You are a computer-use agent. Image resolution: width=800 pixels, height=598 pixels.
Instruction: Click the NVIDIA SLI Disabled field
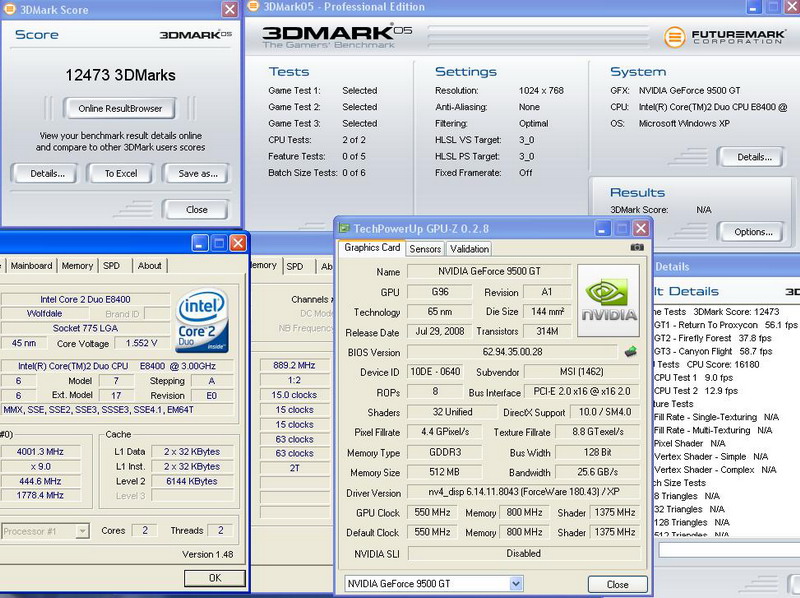pos(523,553)
